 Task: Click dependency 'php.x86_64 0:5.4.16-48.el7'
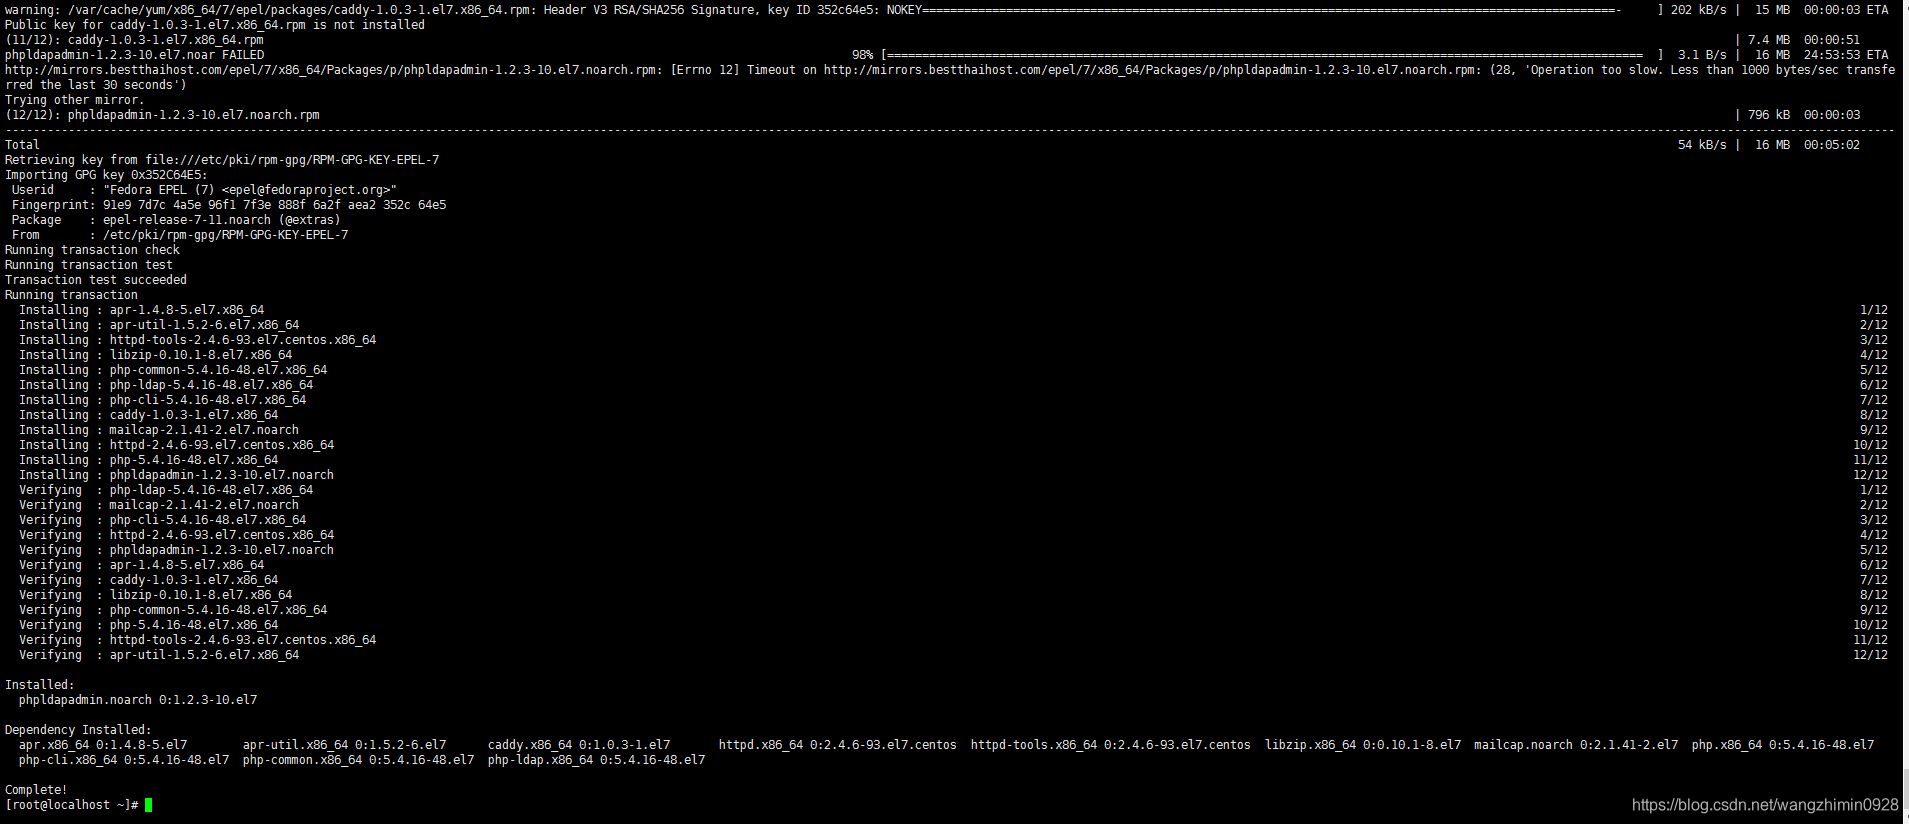click(x=1783, y=745)
